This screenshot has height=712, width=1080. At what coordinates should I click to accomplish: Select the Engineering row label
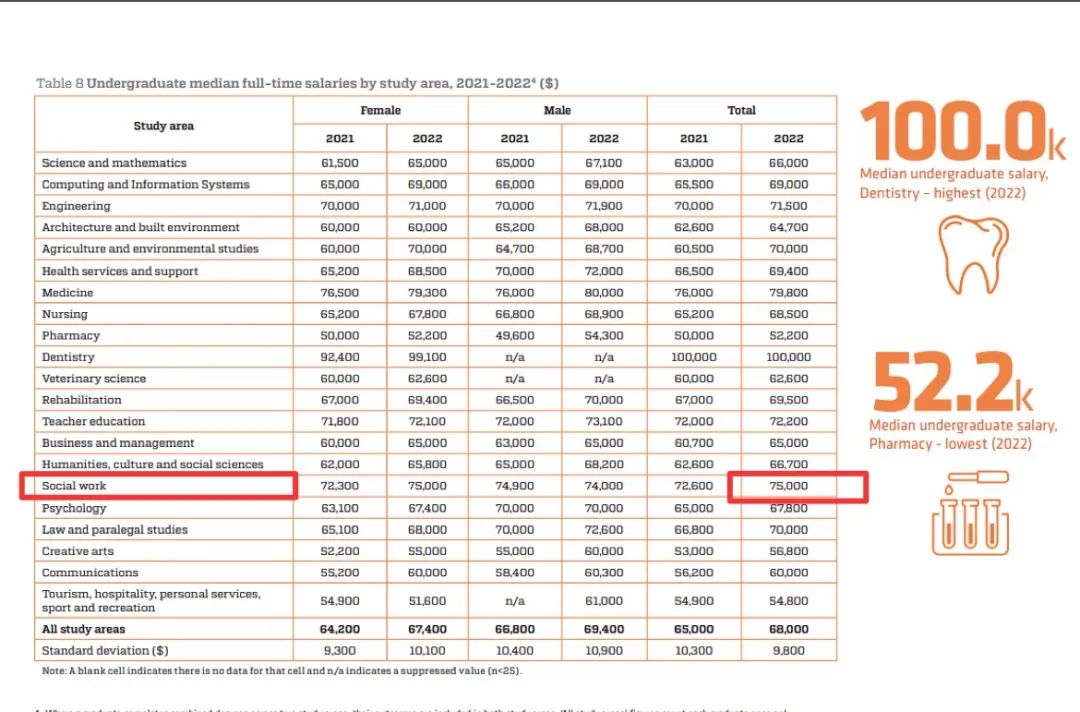[x=76, y=206]
